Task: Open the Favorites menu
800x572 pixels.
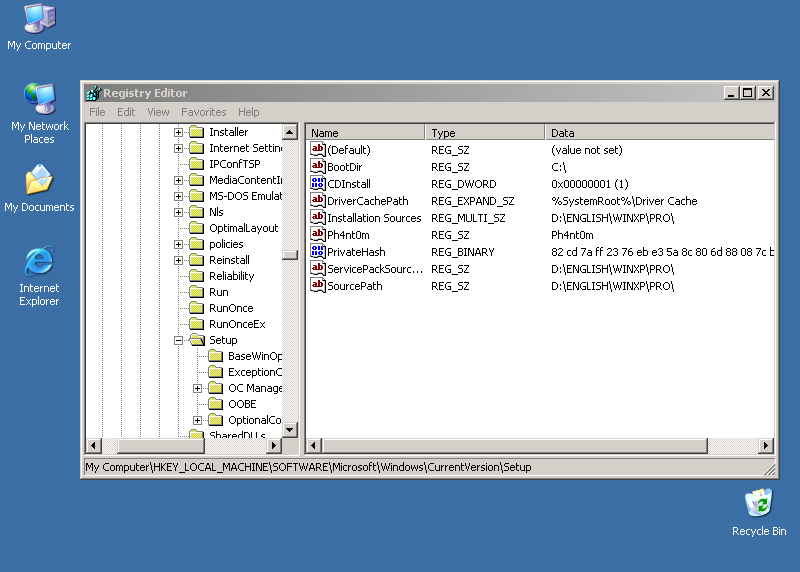Action: coord(204,112)
